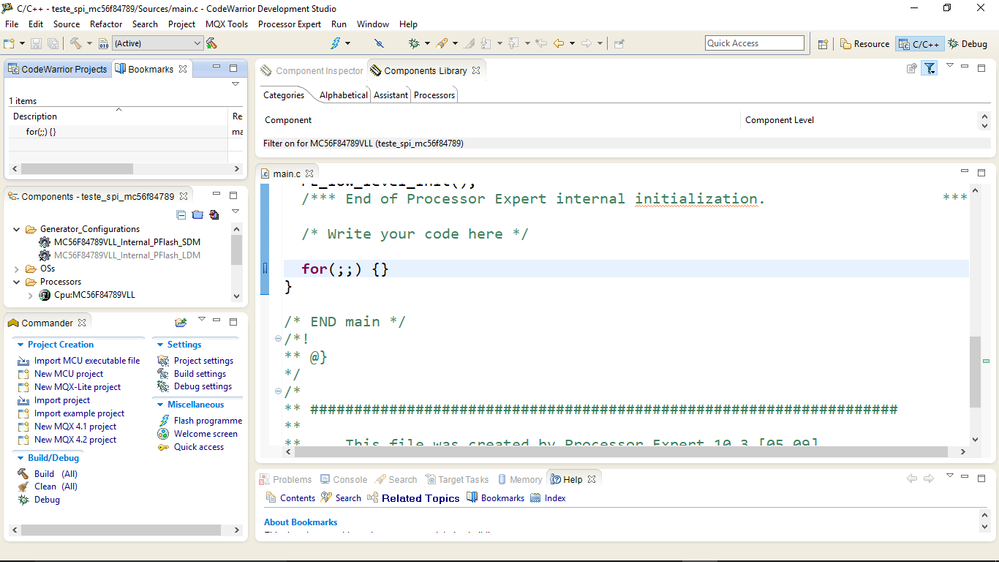The width and height of the screenshot is (999, 562).
Task: Click the back arrow in the Help view
Action: [x=912, y=479]
